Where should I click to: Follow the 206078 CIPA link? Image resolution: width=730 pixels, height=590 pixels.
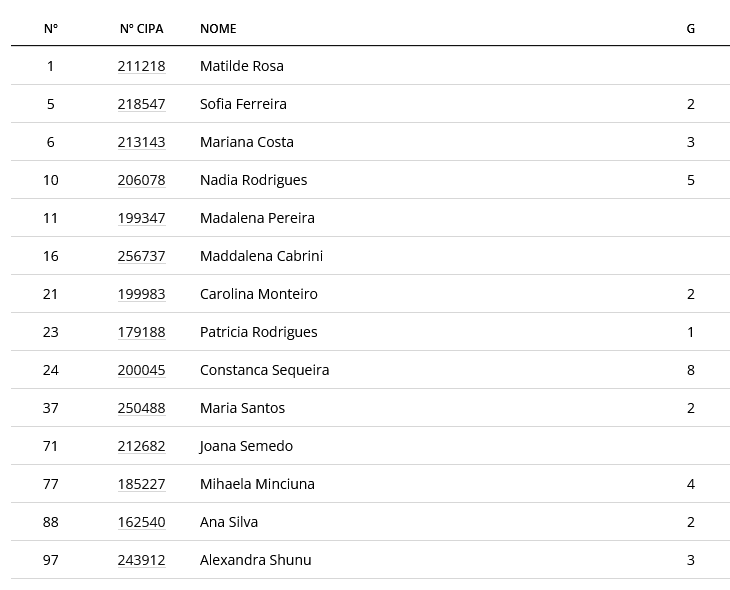(x=141, y=180)
